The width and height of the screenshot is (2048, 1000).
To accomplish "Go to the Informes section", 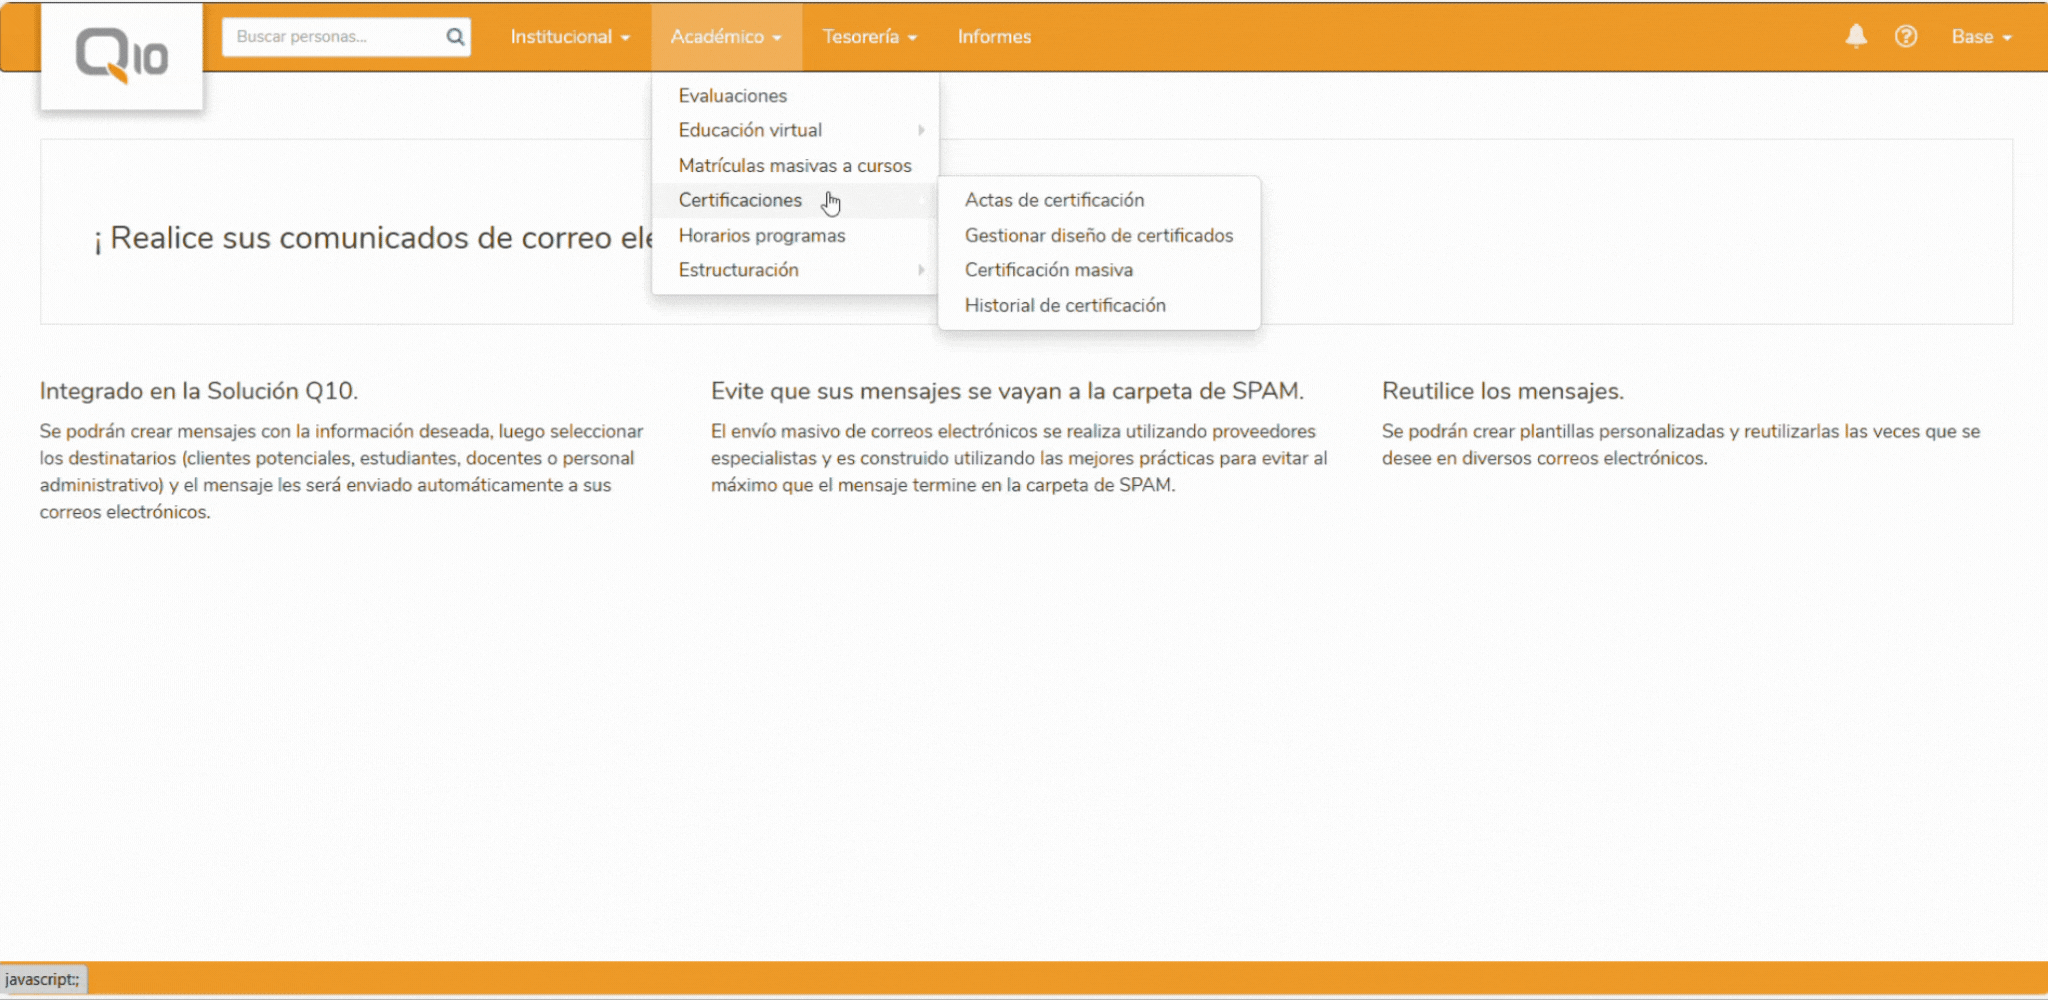I will (994, 37).
